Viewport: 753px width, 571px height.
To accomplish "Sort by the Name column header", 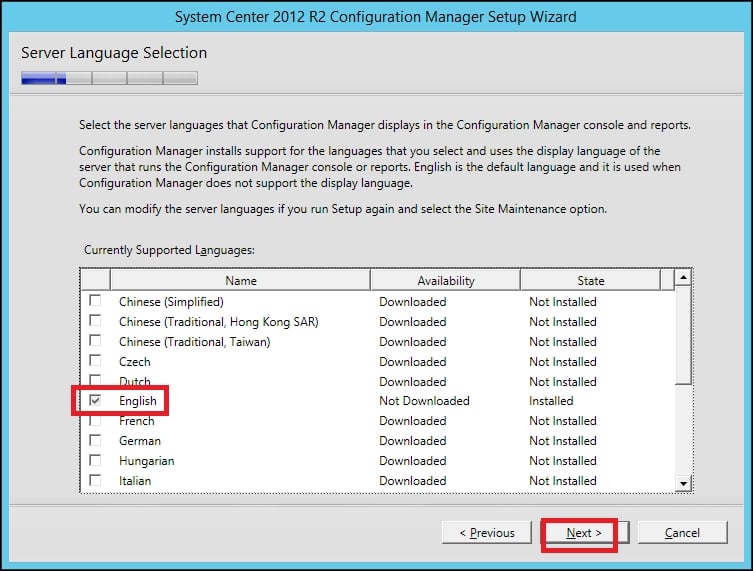I will [241, 280].
